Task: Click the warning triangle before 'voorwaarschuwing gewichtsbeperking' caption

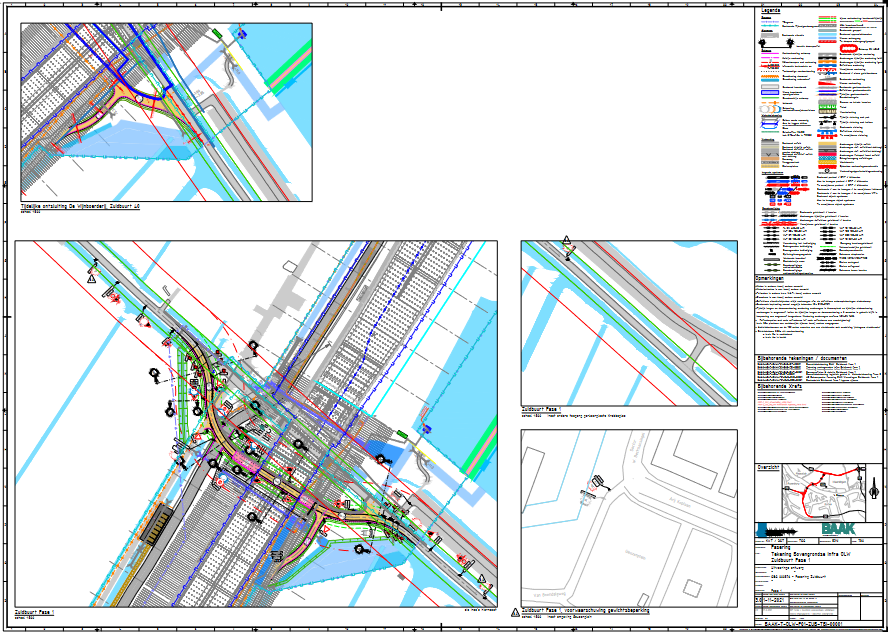Action: (x=514, y=610)
